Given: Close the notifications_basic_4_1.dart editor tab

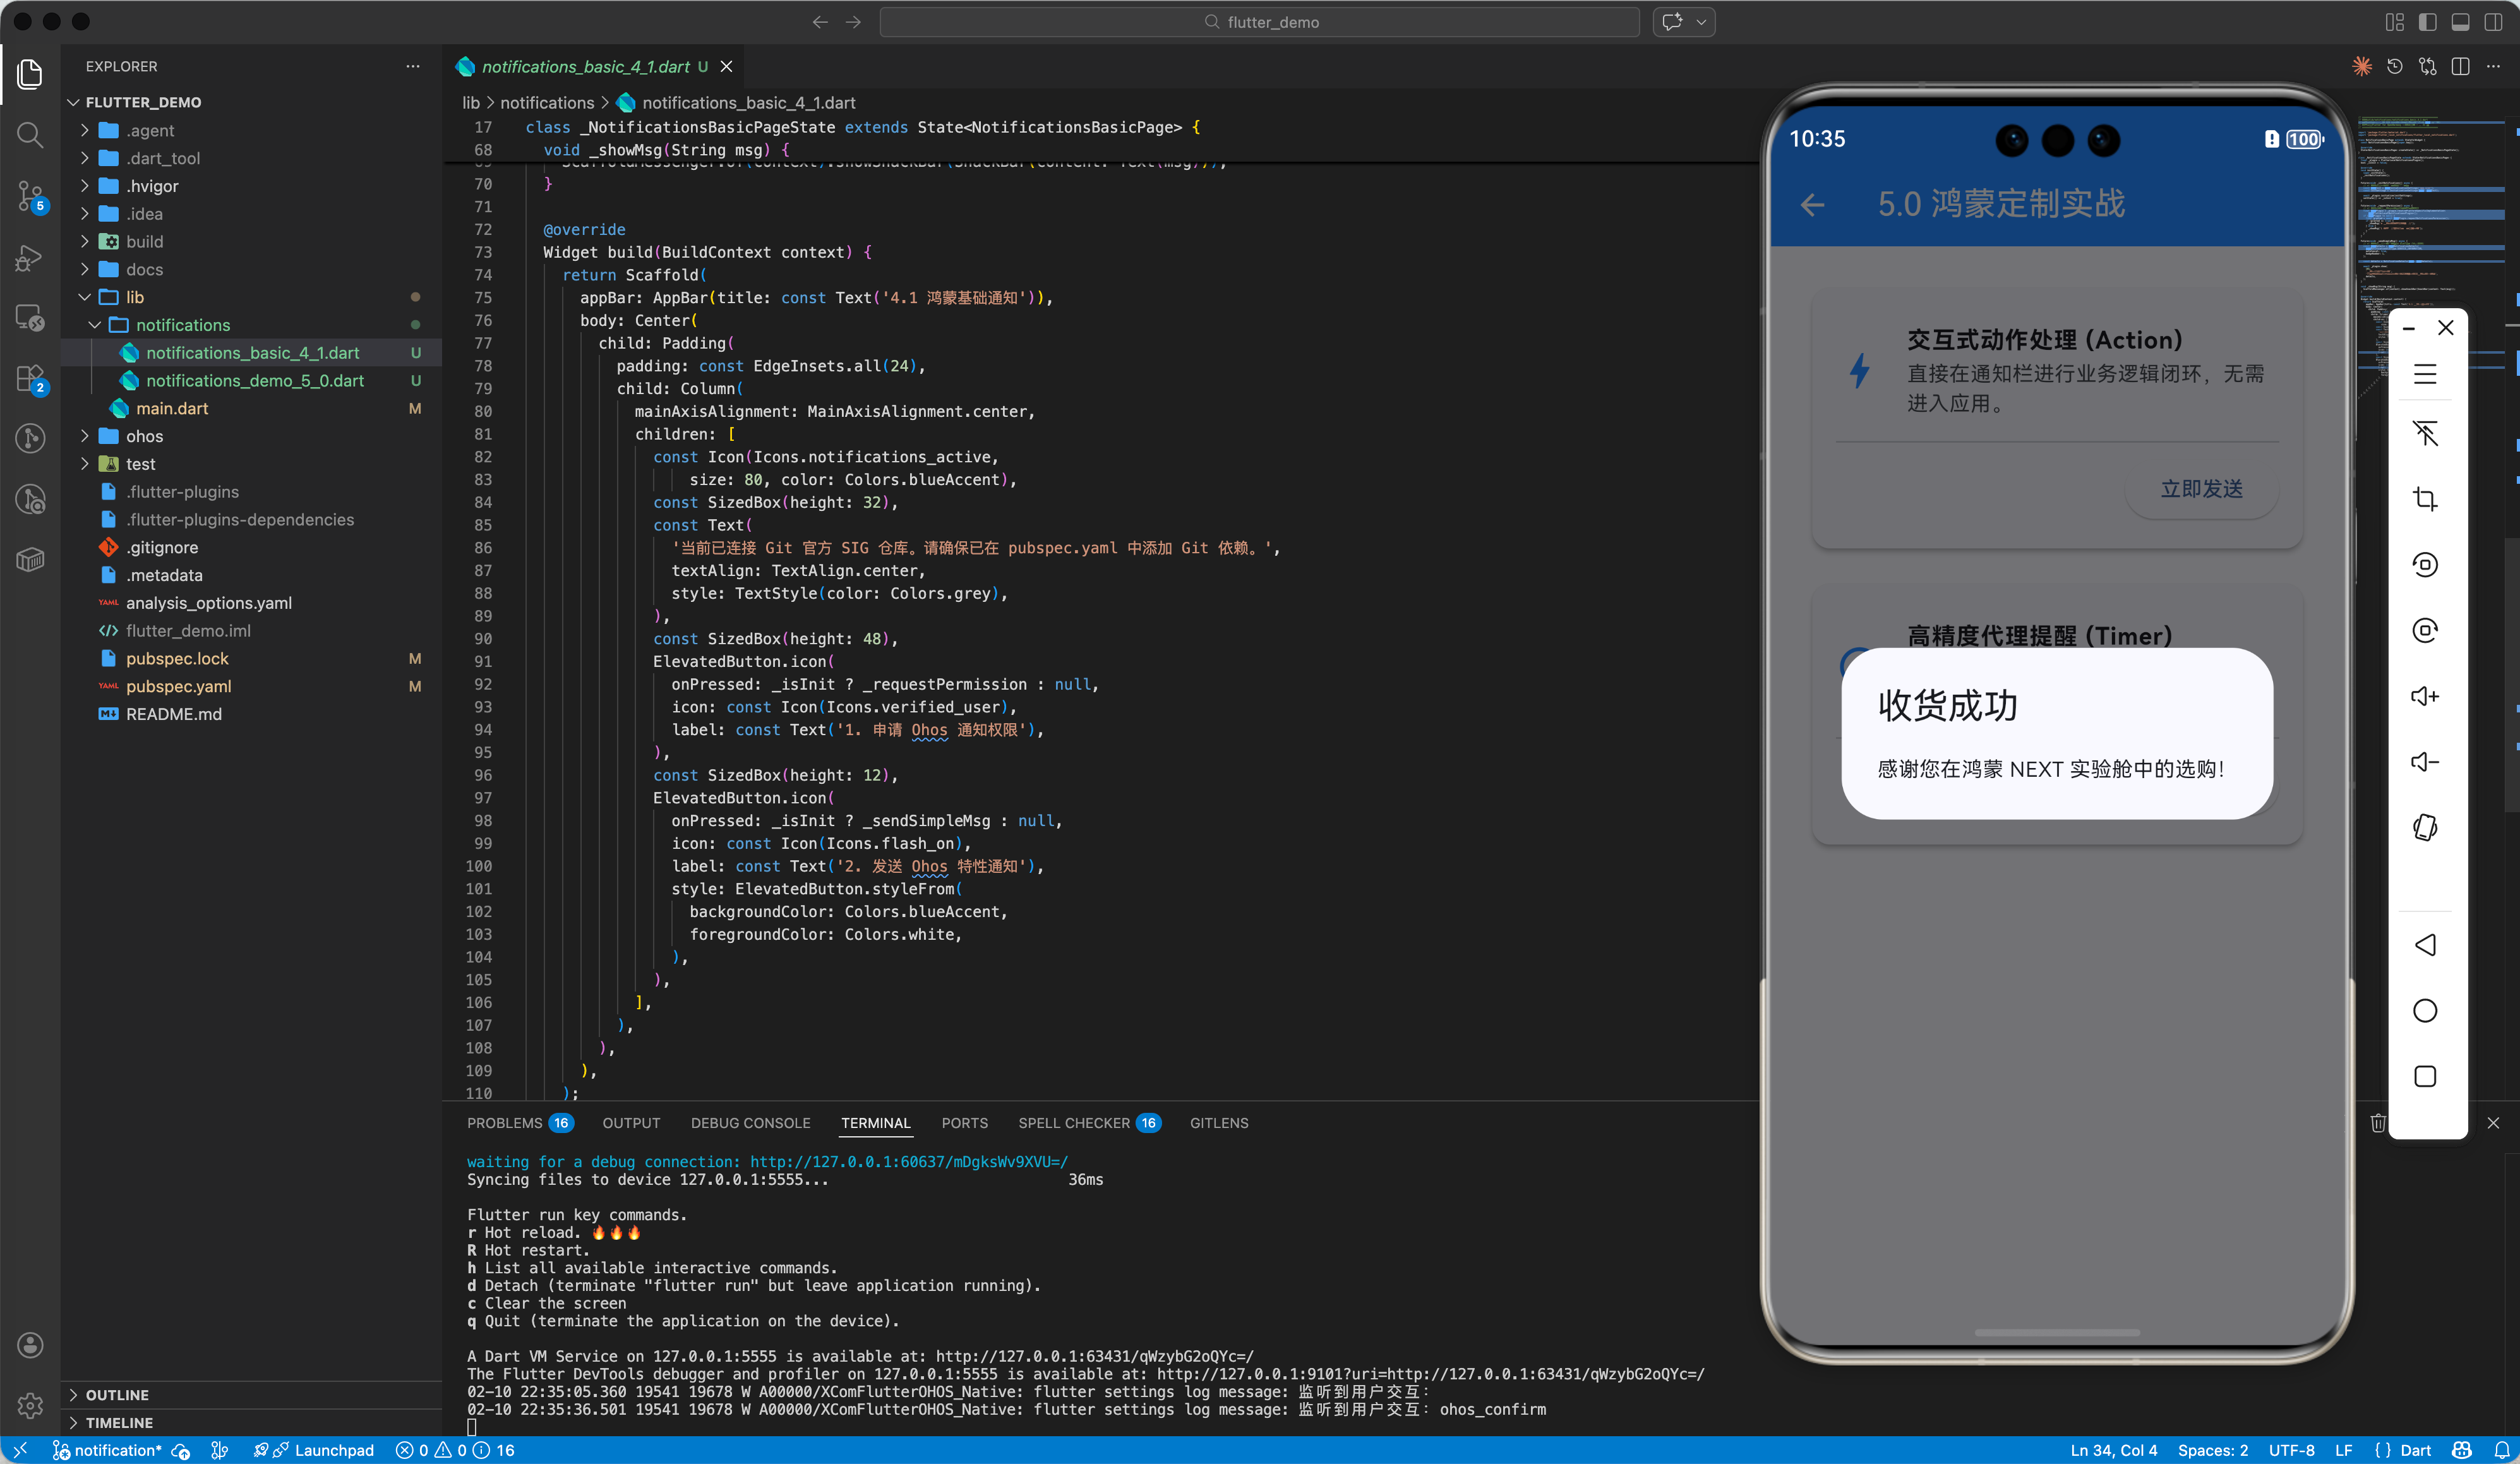Looking at the screenshot, I should [727, 66].
